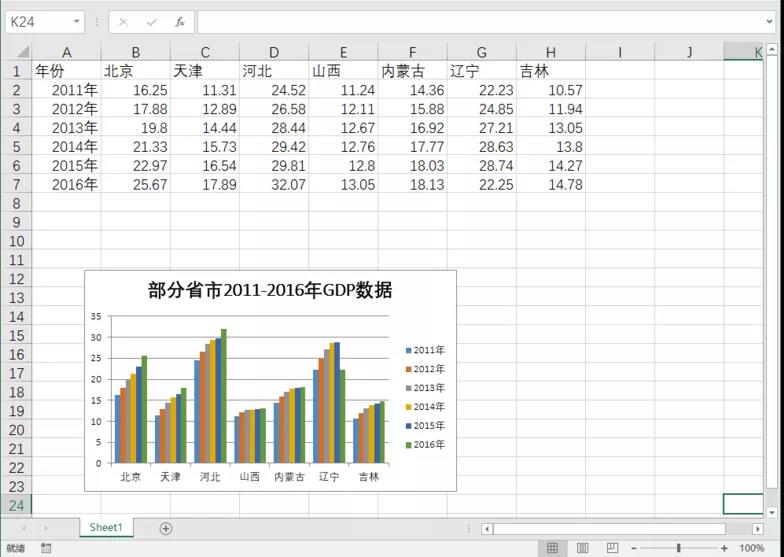This screenshot has width=784, height=557.
Task: Click the zoom in plus icon
Action: click(724, 548)
